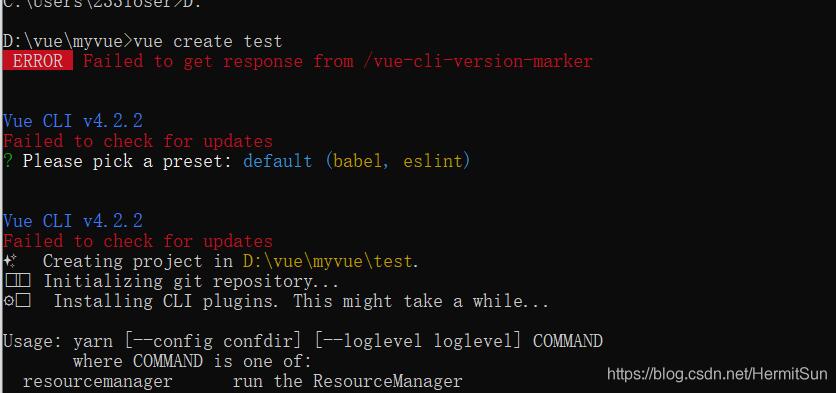
Task: Click the green question mark prompt
Action: [x=7, y=161]
